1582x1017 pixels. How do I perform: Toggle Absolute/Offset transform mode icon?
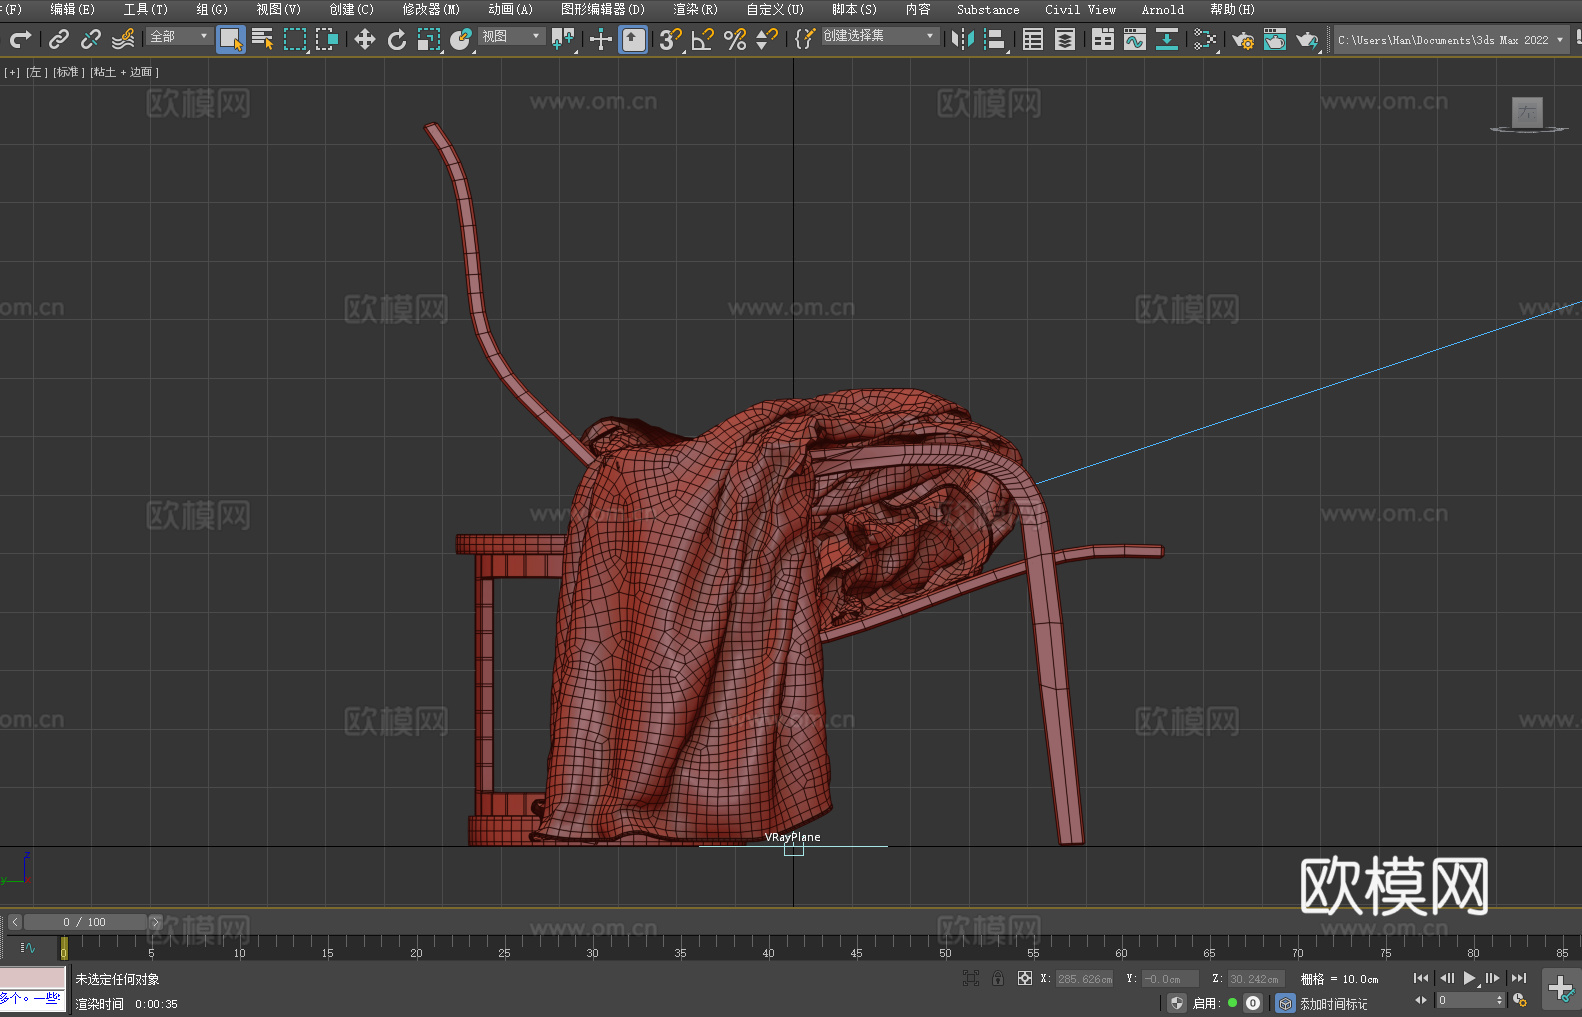point(1024,978)
